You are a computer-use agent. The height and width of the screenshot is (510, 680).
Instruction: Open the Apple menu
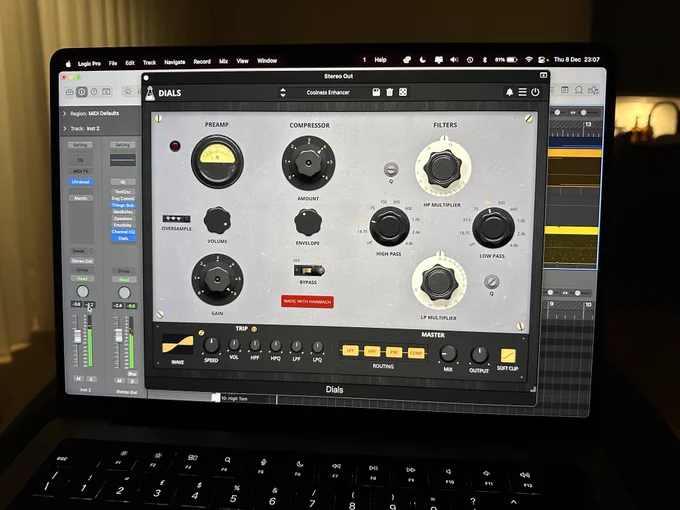68,64
